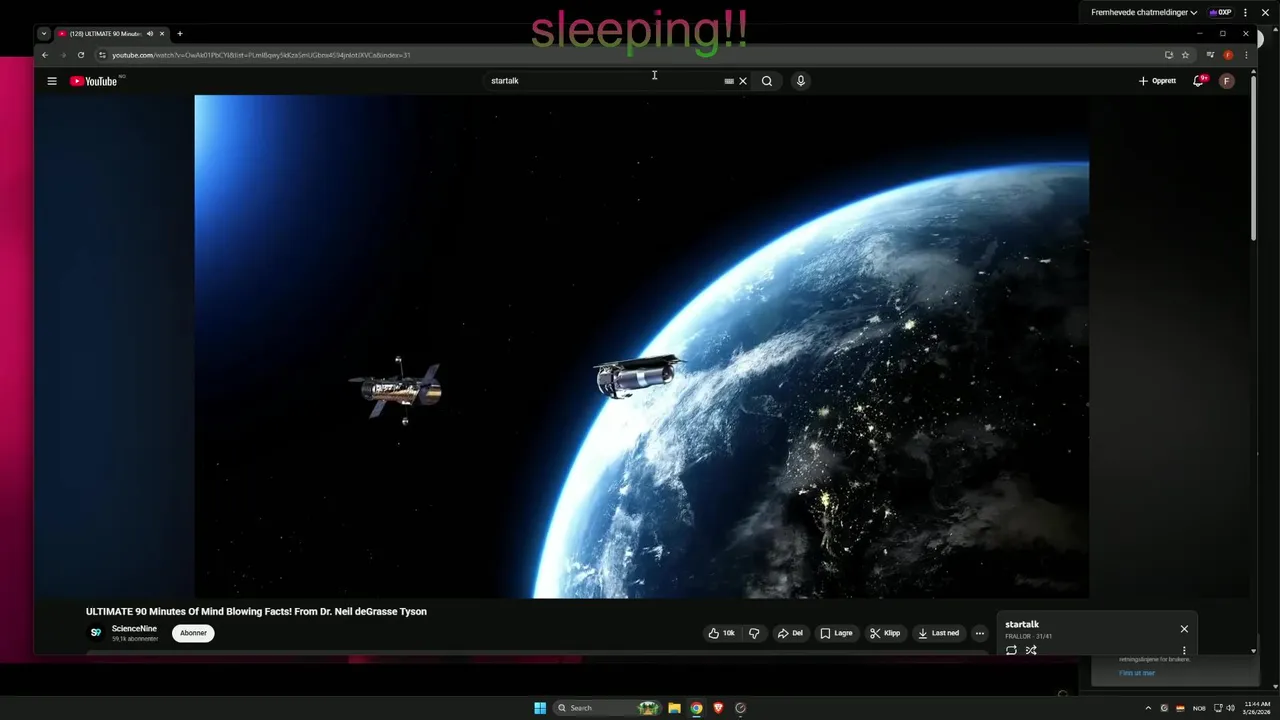Screen dimensions: 1280x720
Task: Bookmark this page with star icon
Action: [1185, 55]
